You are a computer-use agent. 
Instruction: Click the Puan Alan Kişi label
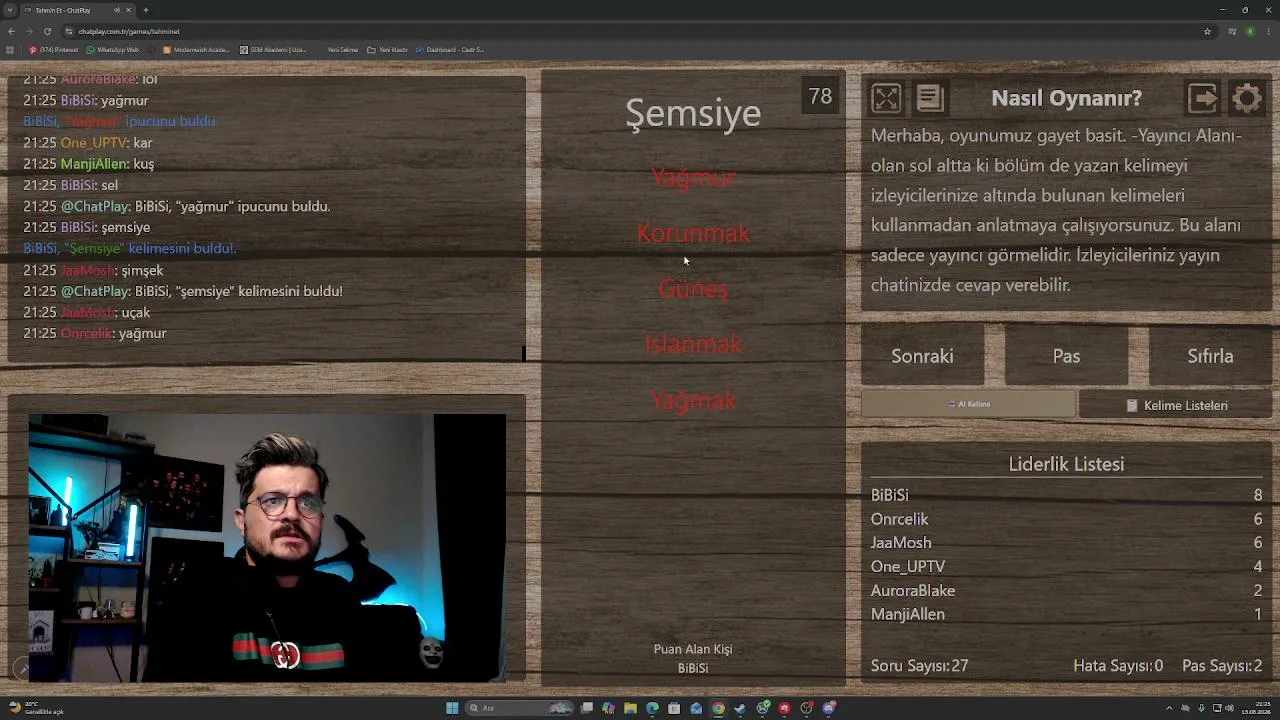click(693, 649)
